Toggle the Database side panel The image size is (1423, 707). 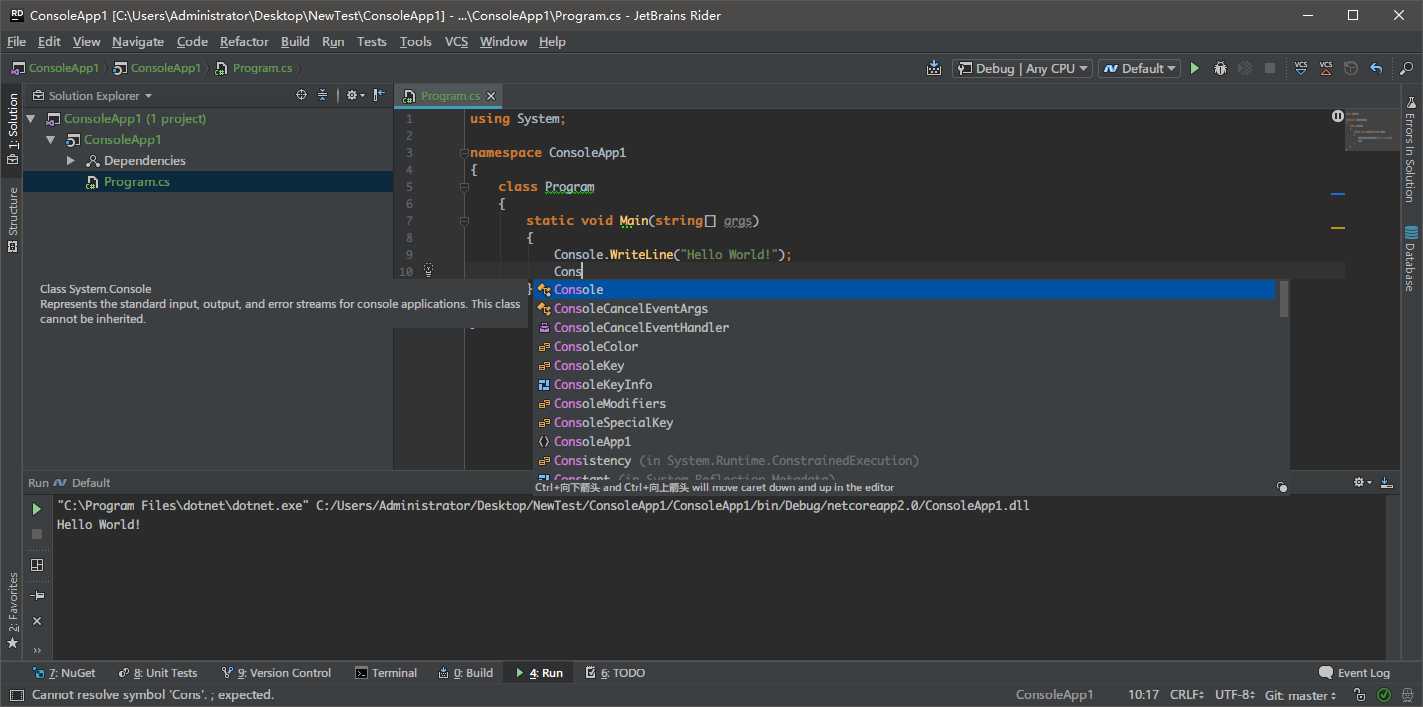pyautogui.click(x=1409, y=258)
